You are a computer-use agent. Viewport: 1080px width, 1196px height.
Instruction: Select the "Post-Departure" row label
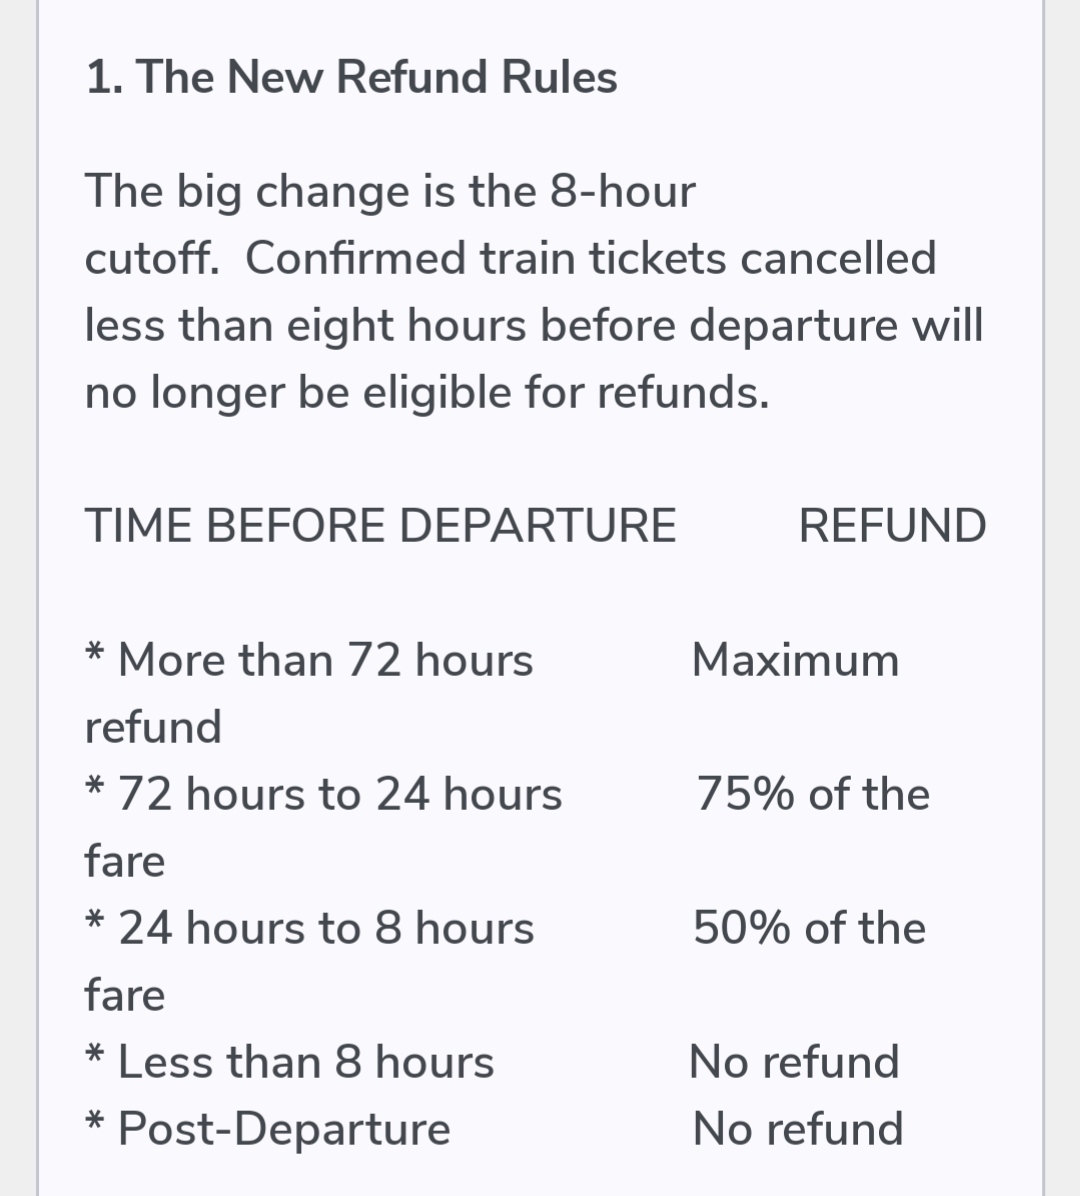point(284,1129)
